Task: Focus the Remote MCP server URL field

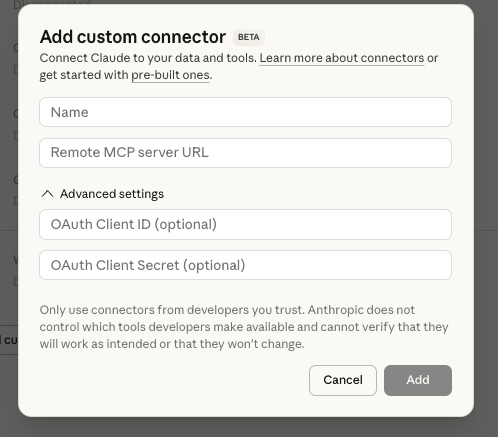Action: tap(245, 153)
